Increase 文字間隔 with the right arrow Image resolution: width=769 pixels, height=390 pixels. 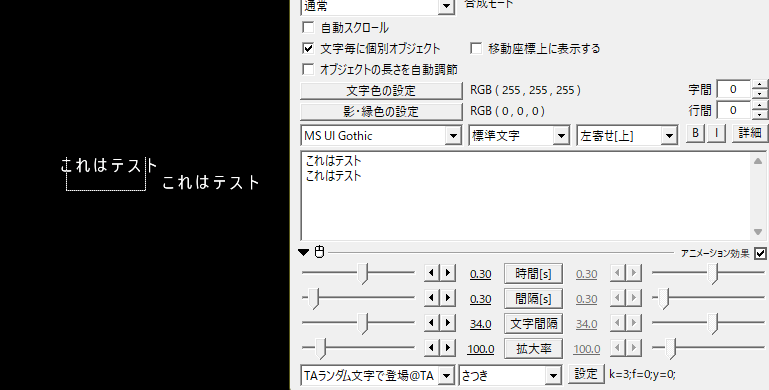pos(447,323)
